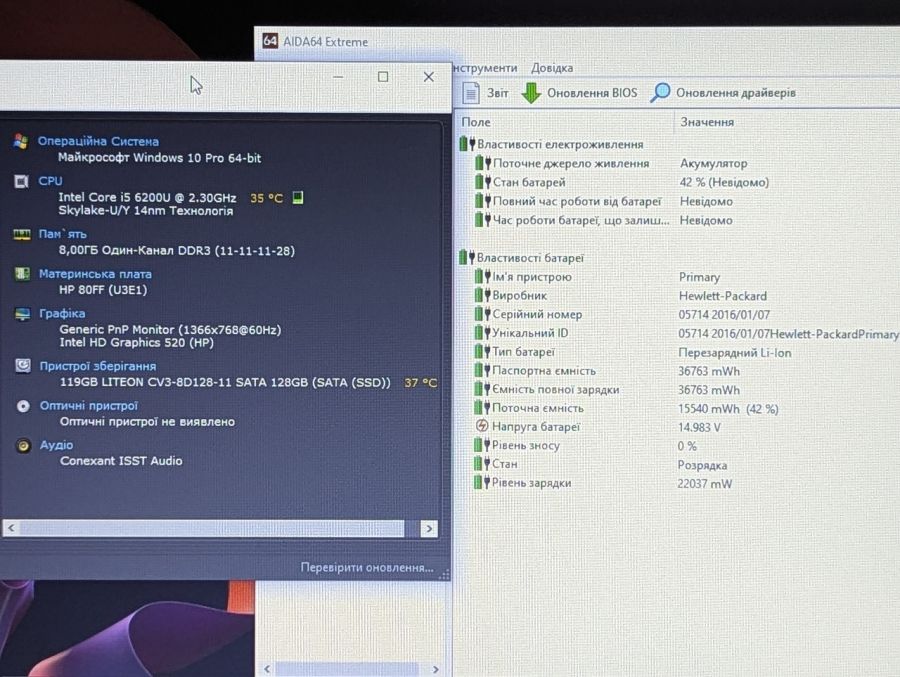Click the Hewlett-Packard value cell
Viewport: 900px width, 677px height.
point(723,296)
